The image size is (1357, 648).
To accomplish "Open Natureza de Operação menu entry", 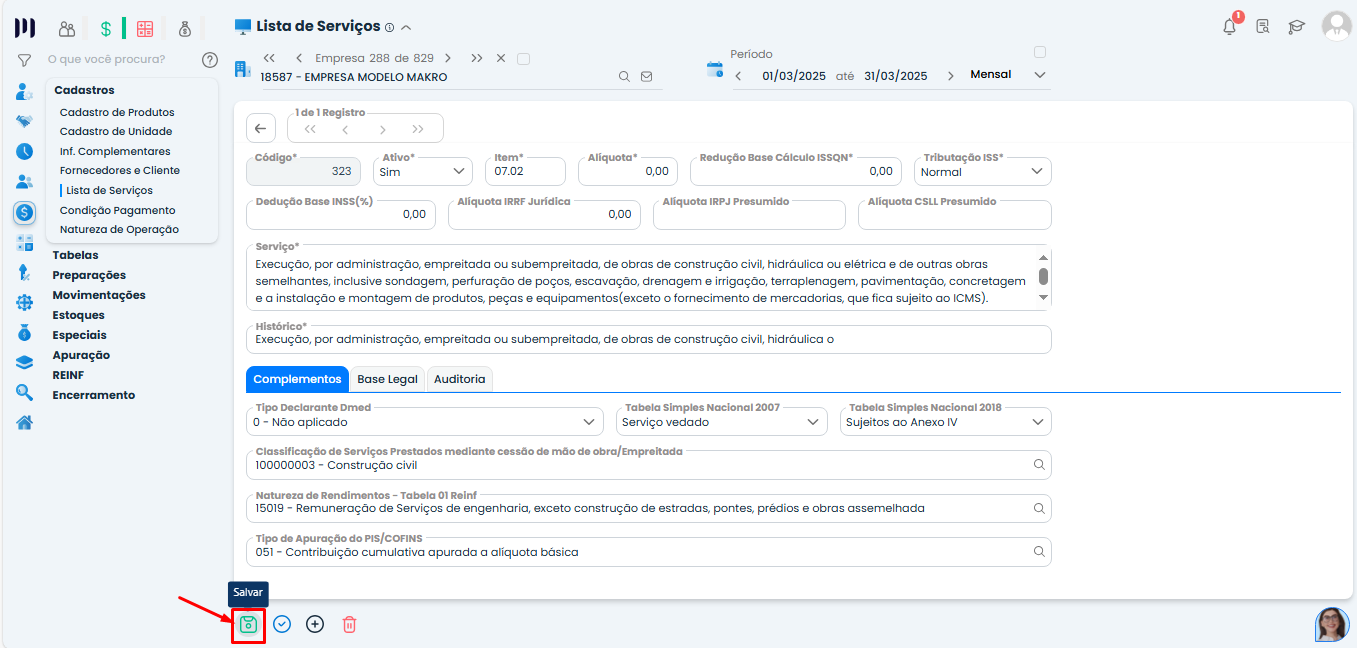I will point(119,229).
